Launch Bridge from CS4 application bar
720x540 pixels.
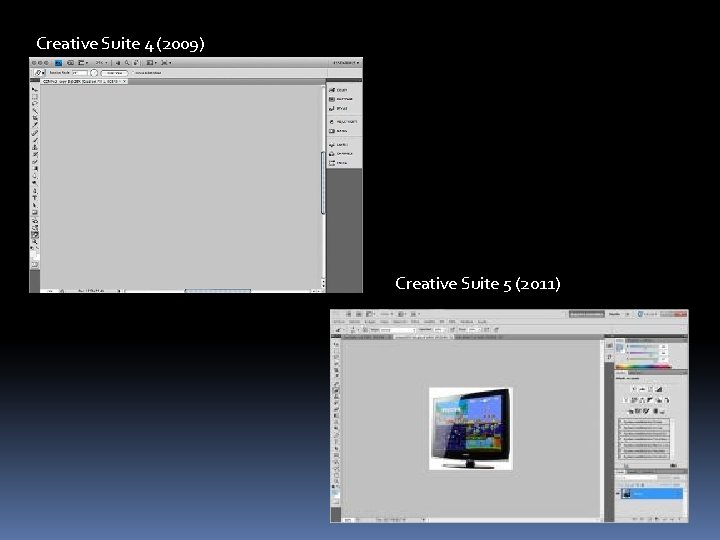click(70, 63)
